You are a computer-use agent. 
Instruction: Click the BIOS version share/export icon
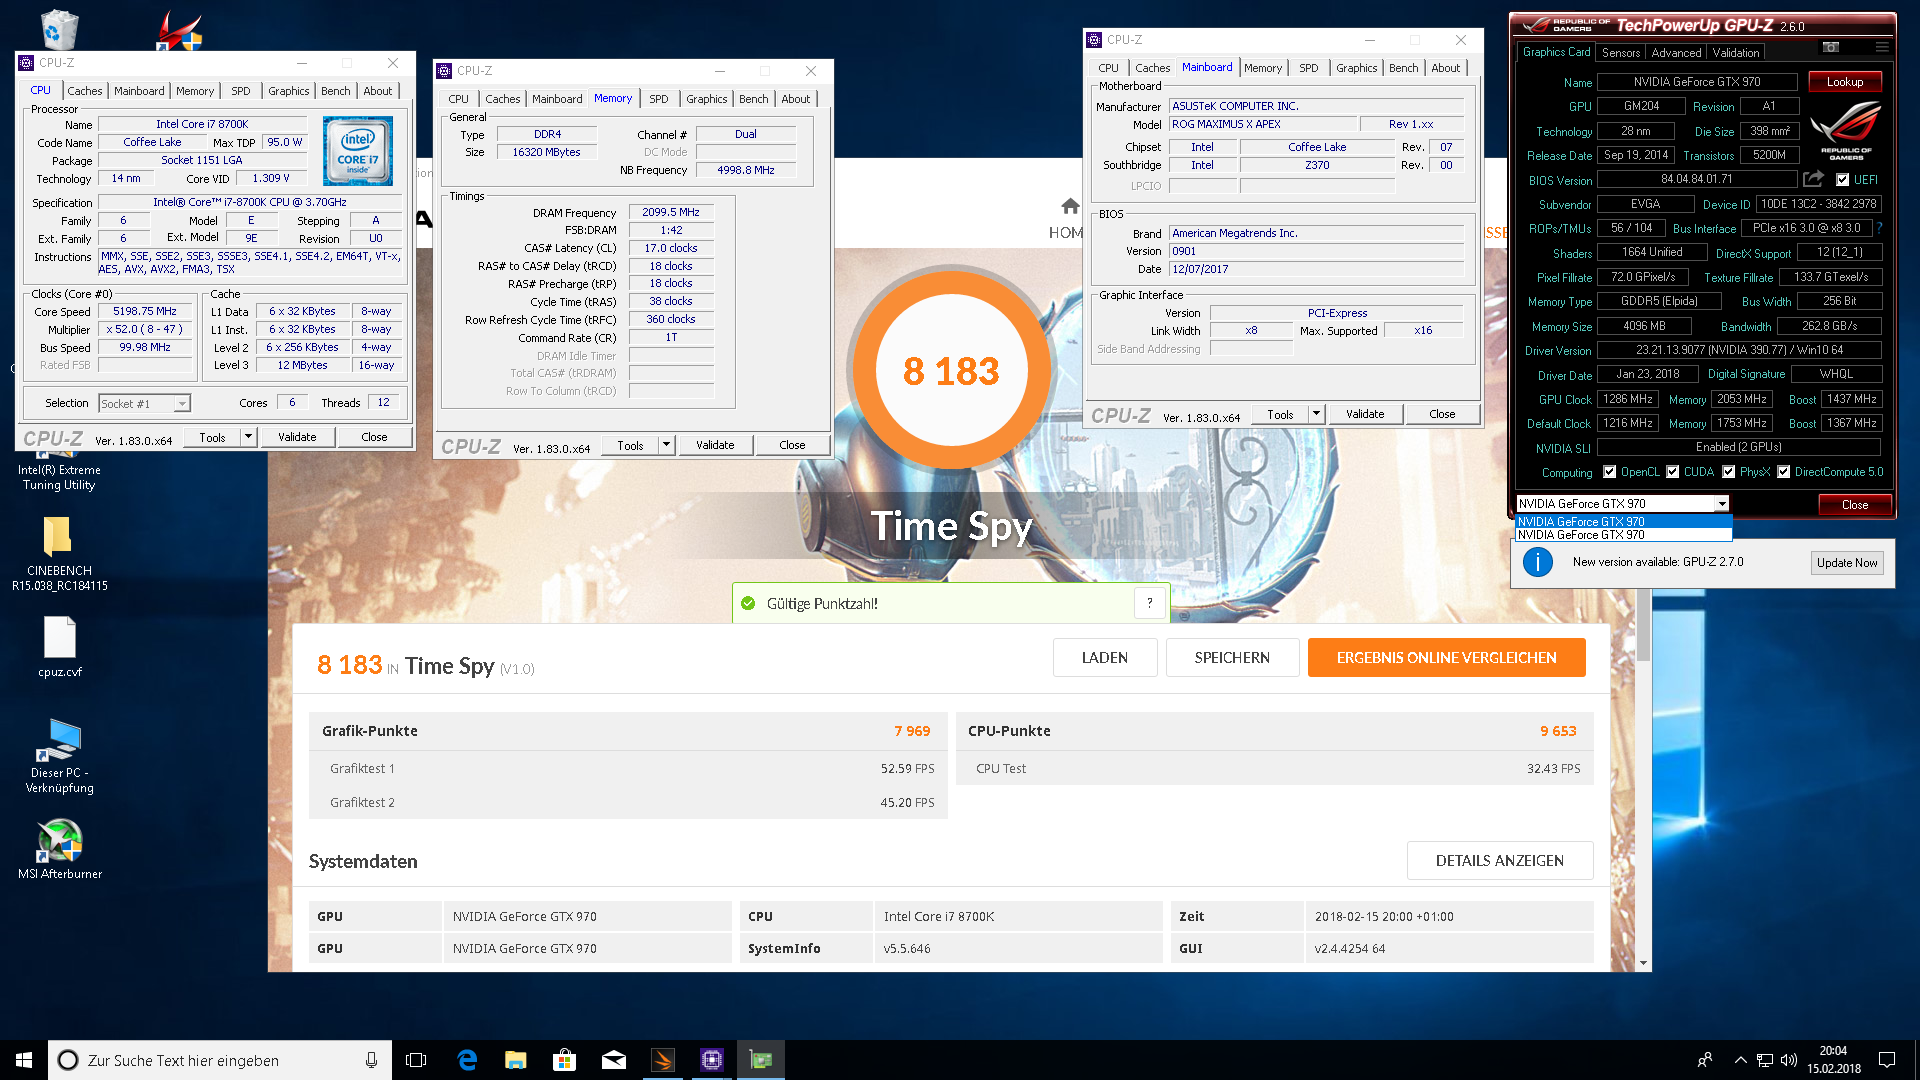[1813, 179]
